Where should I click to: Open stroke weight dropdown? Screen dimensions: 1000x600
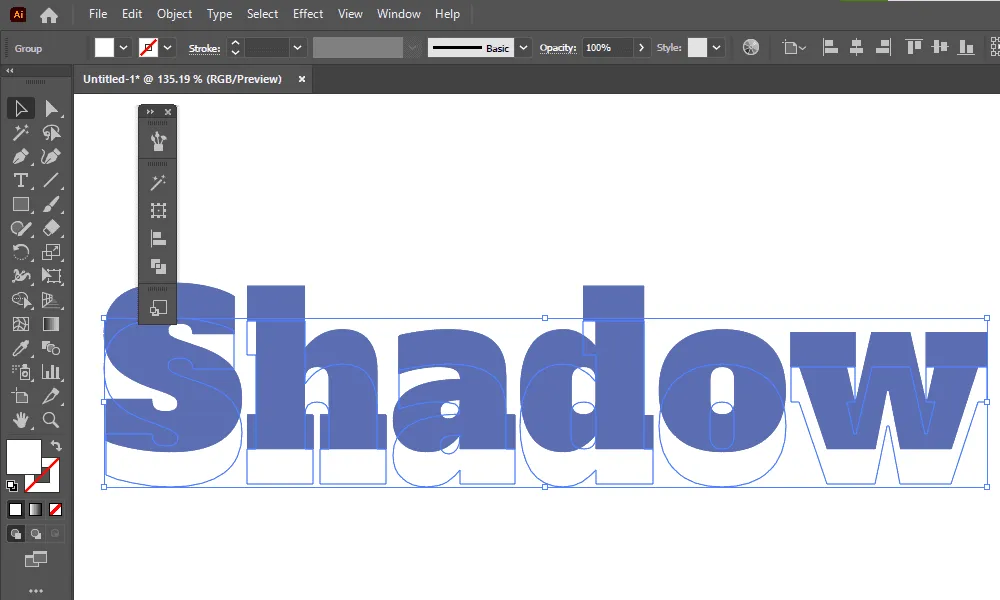click(297, 48)
